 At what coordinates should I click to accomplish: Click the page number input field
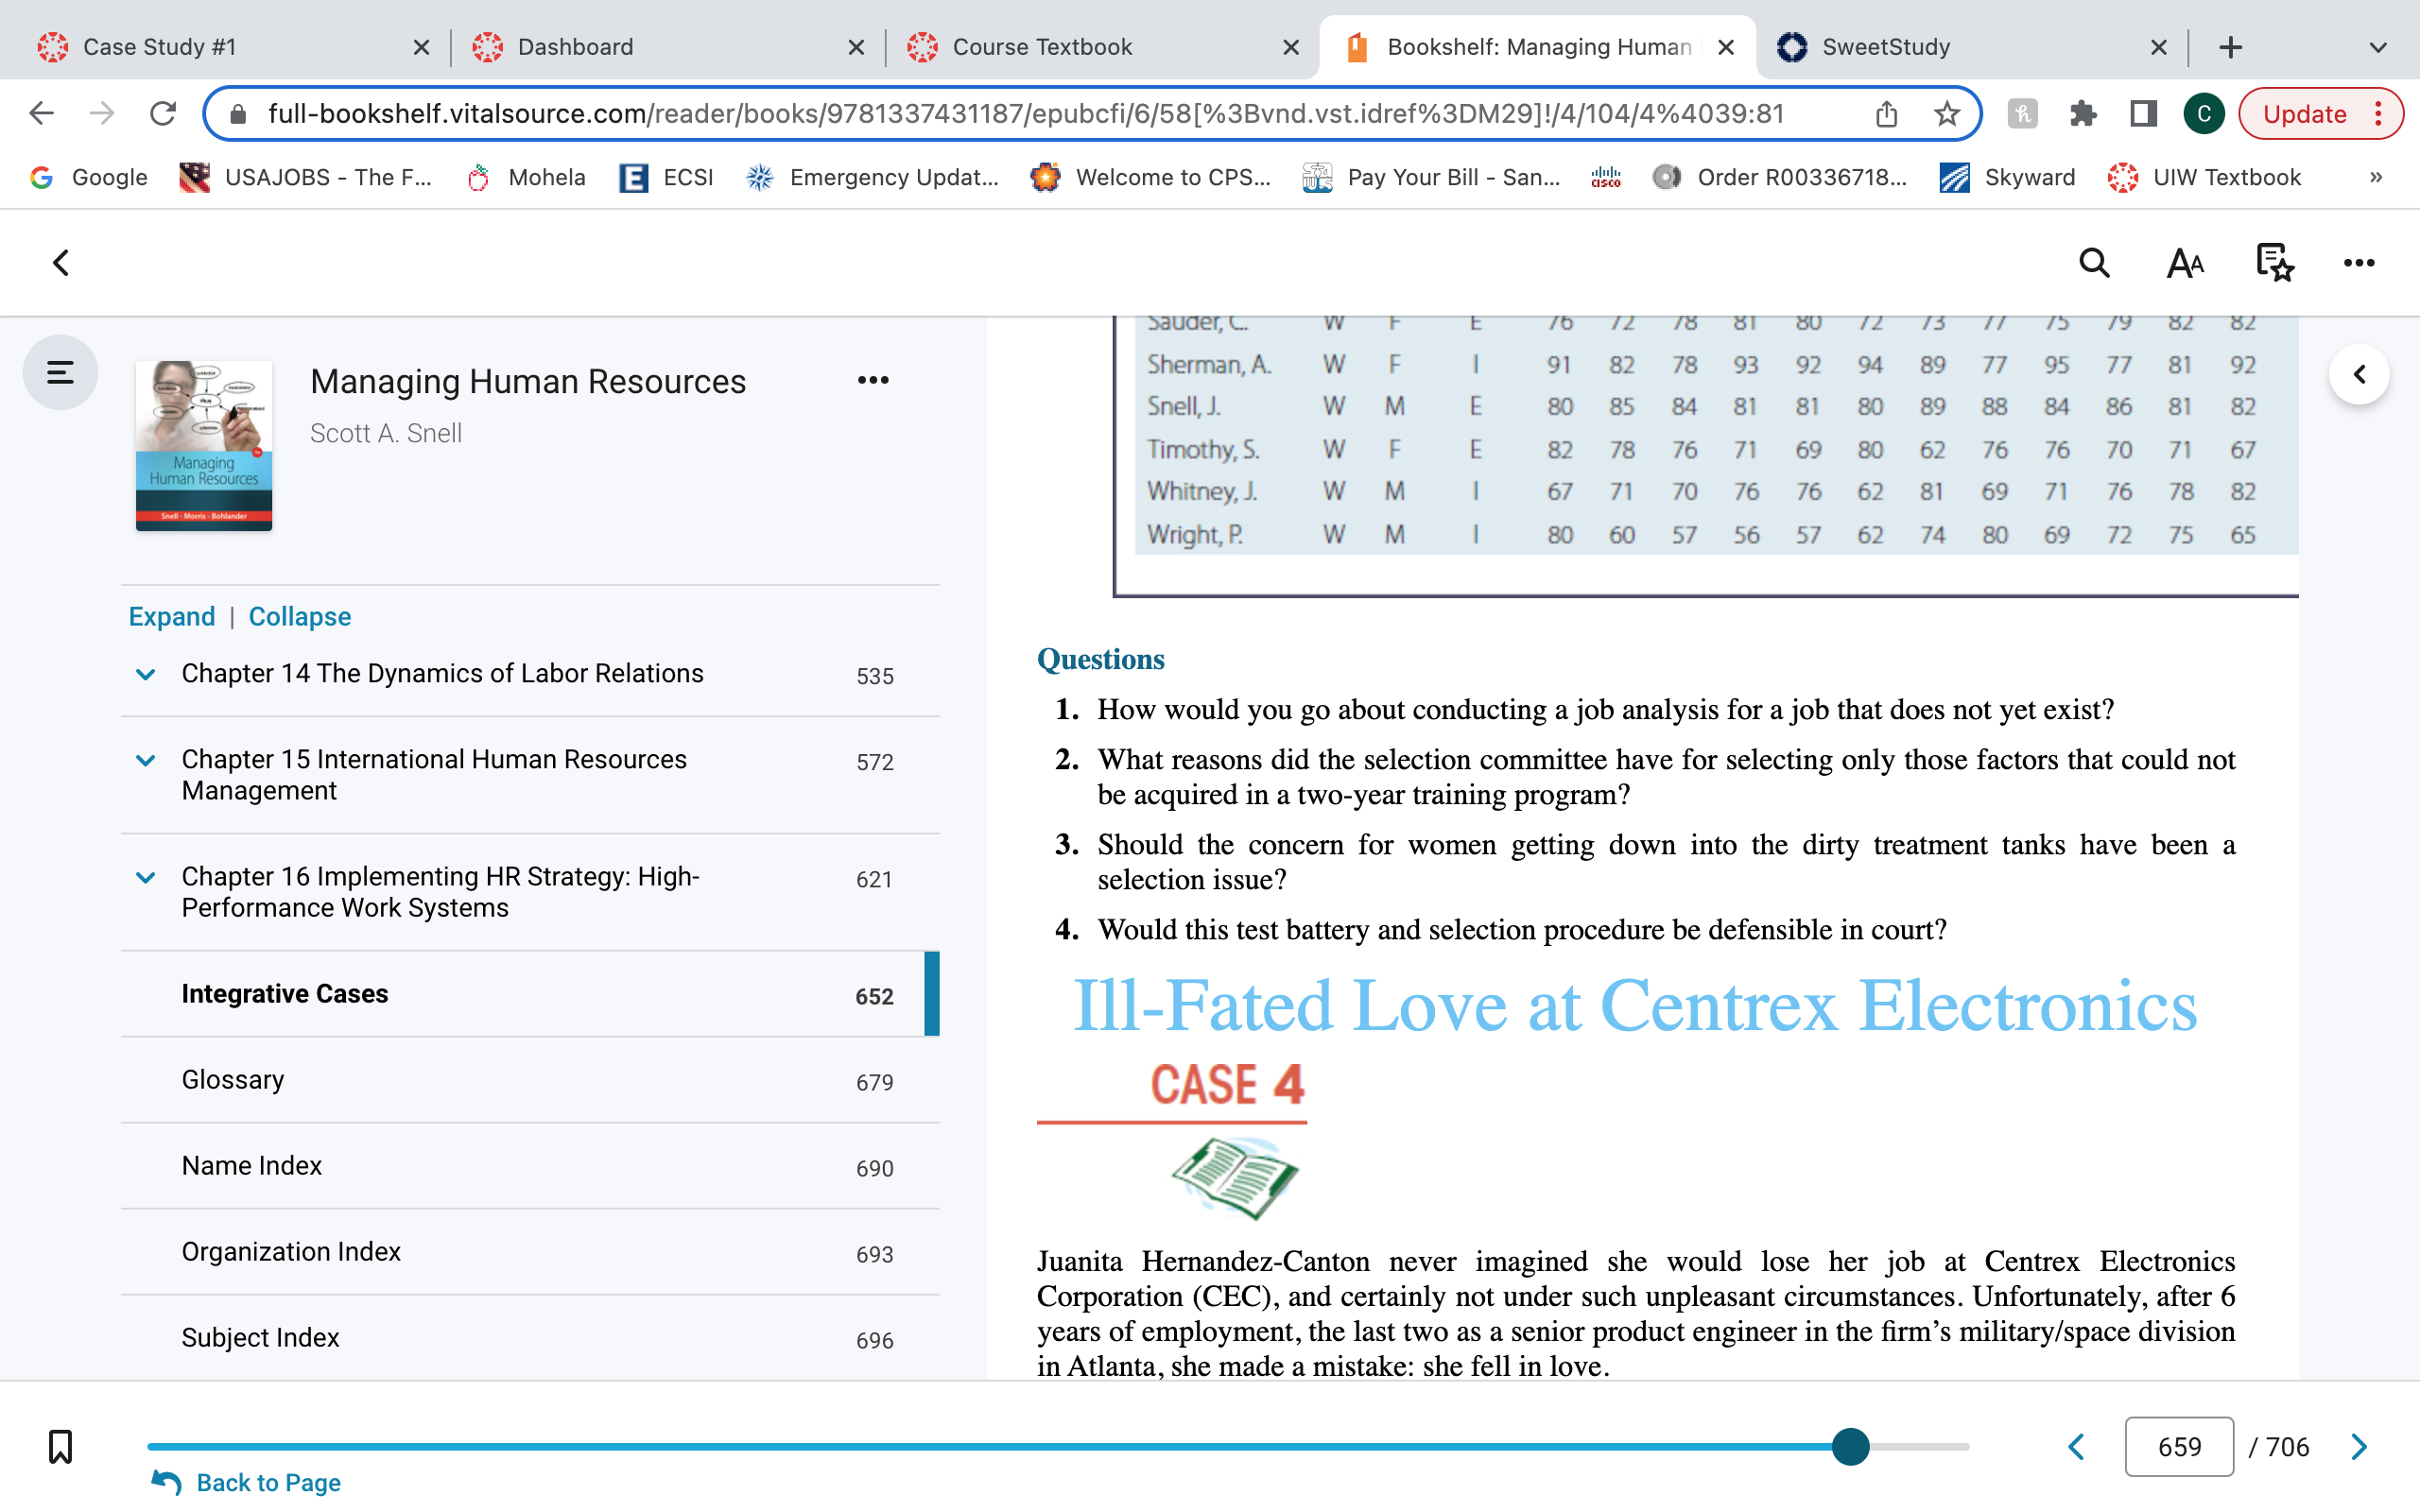(x=2179, y=1446)
